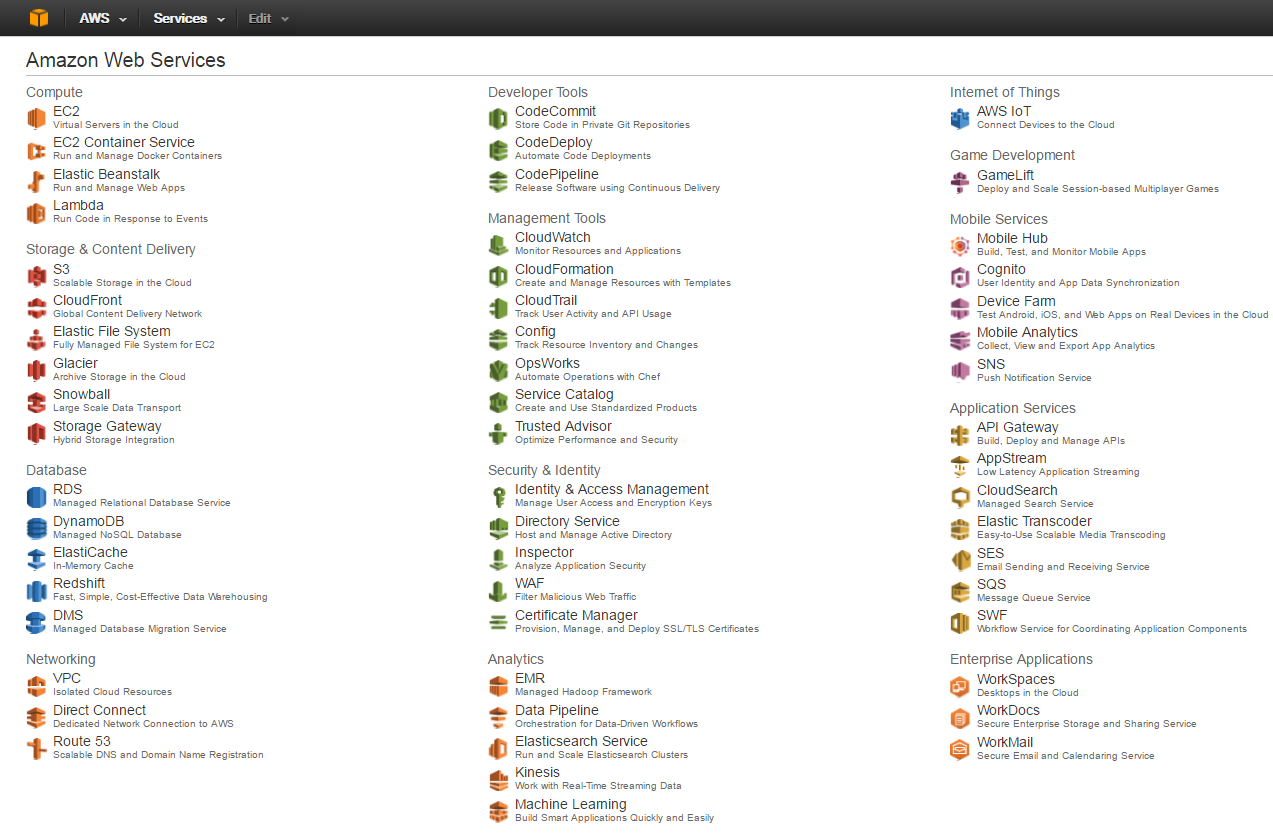Open the OpsWorks link
Image resolution: width=1273 pixels, height=833 pixels.
point(547,363)
